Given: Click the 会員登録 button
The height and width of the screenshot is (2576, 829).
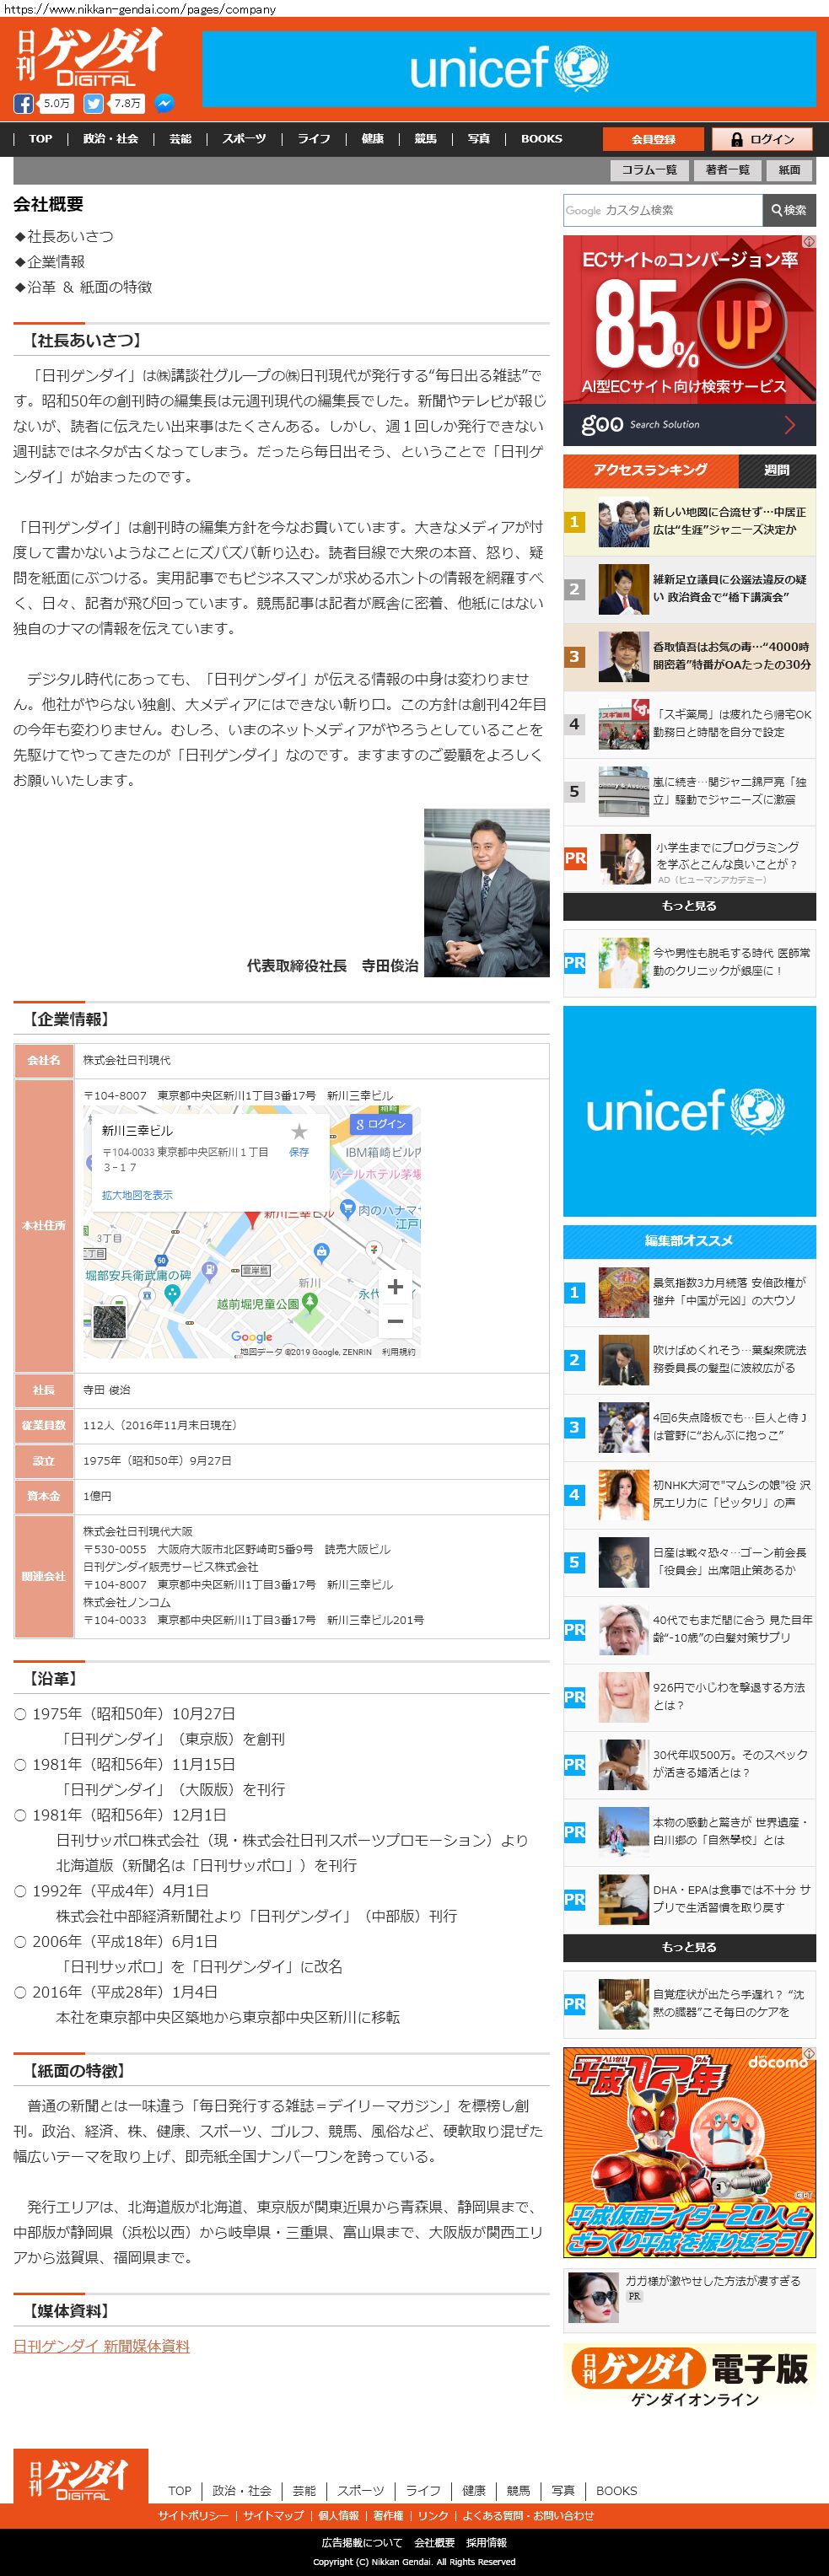Looking at the screenshot, I should (653, 139).
